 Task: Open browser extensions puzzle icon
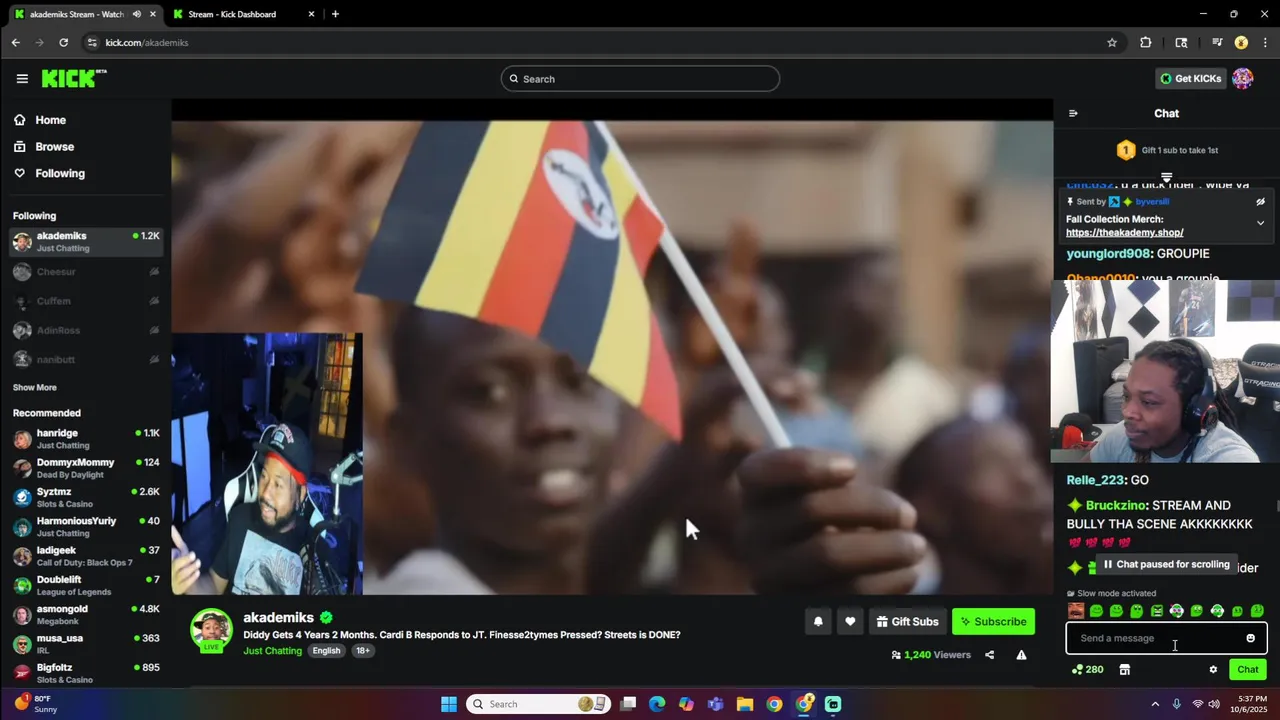(x=1146, y=42)
